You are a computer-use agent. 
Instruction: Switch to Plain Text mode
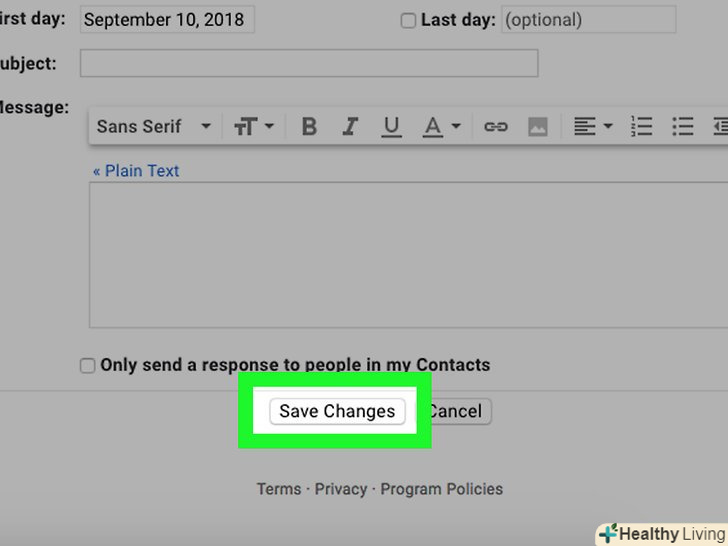(x=136, y=171)
